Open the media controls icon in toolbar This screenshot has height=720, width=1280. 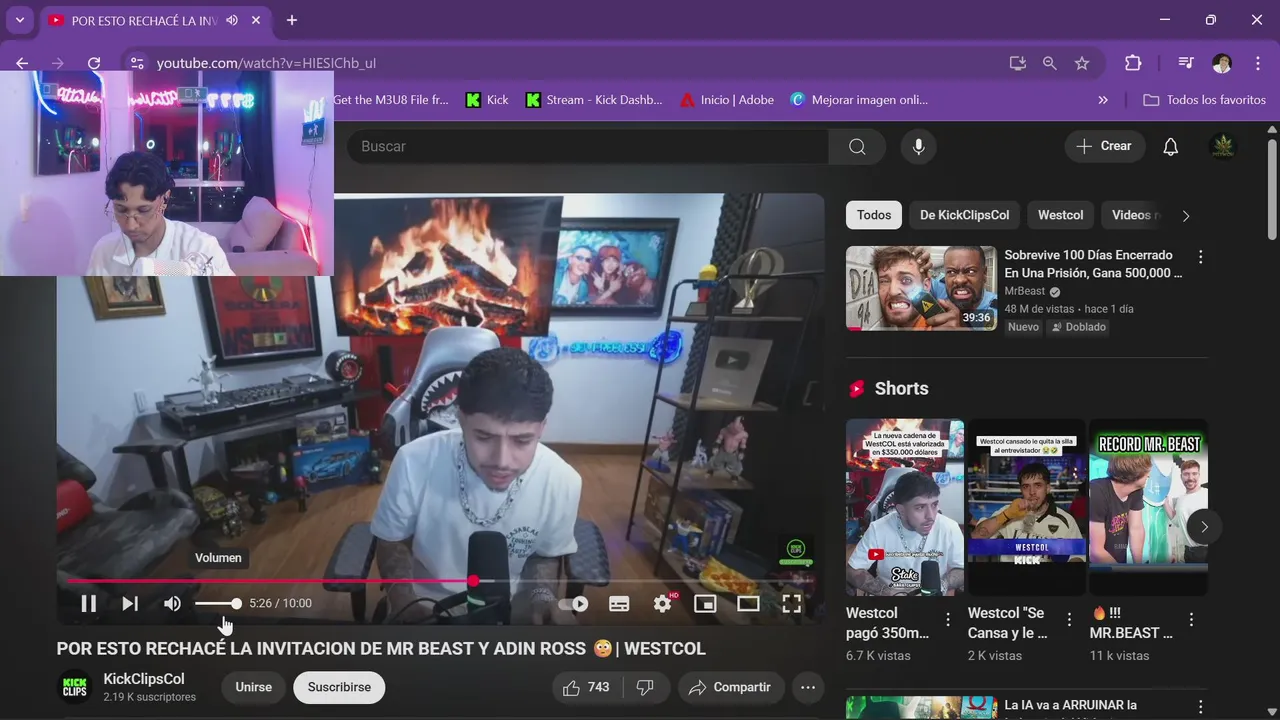1186,63
